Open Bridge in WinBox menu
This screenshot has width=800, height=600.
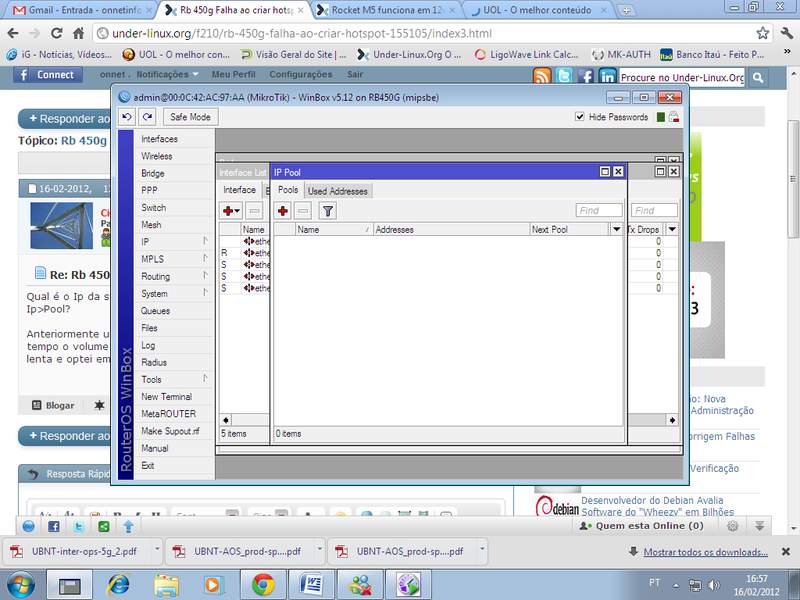click(174, 173)
